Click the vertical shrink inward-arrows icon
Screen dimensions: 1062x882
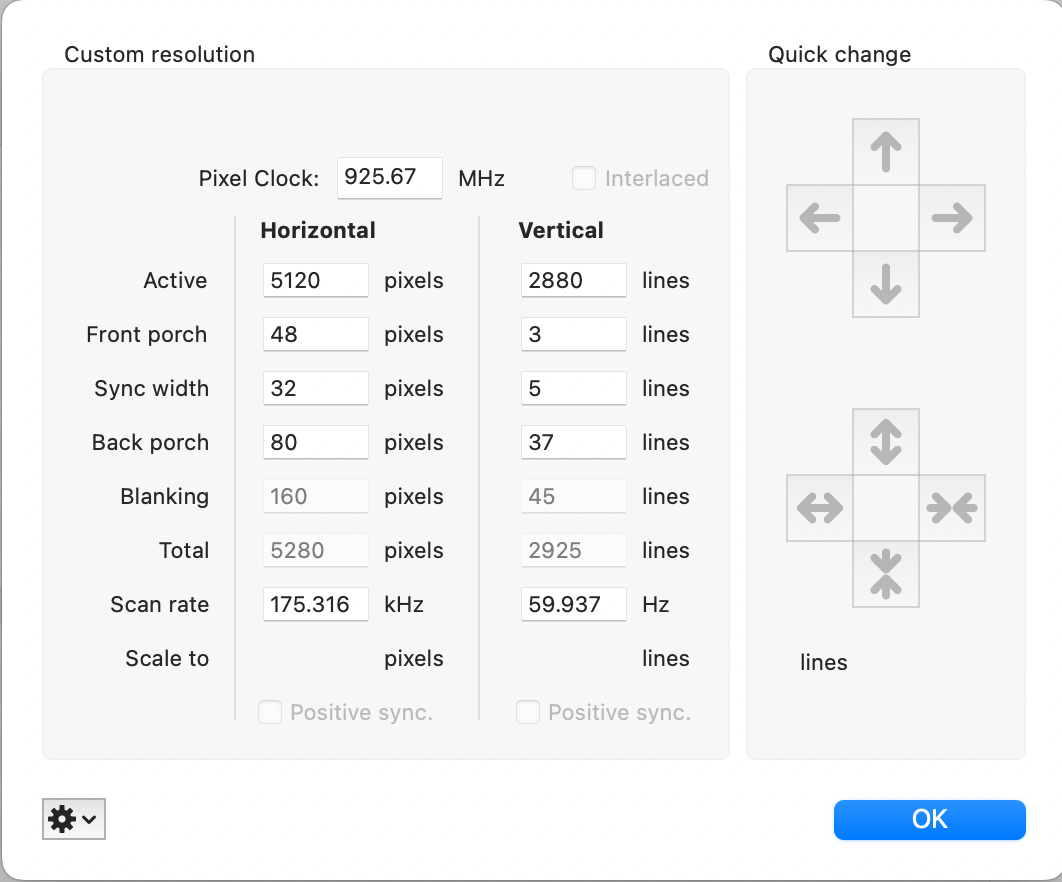click(x=885, y=574)
